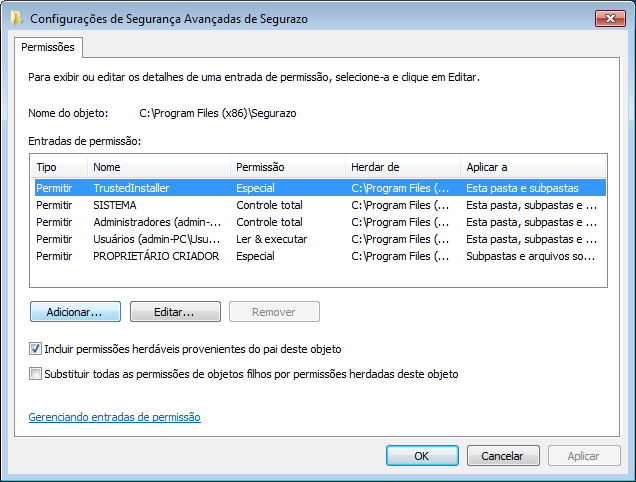Select the TrustedInstaller permission entry
Image resolution: width=636 pixels, height=482 pixels.
(x=320, y=188)
